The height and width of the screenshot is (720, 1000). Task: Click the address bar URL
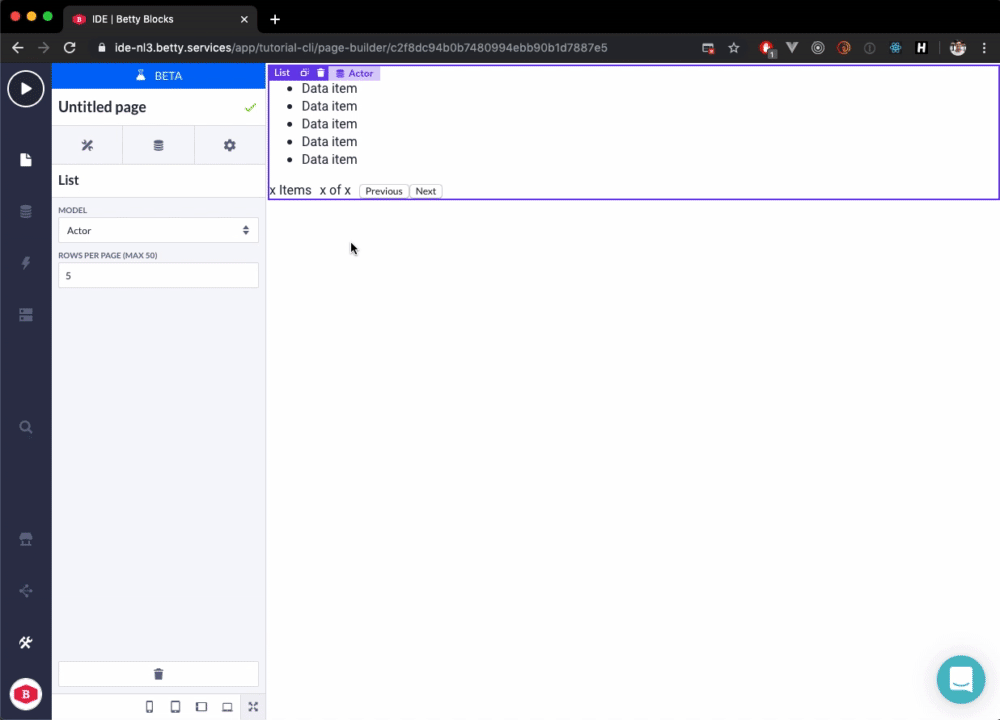click(x=361, y=48)
